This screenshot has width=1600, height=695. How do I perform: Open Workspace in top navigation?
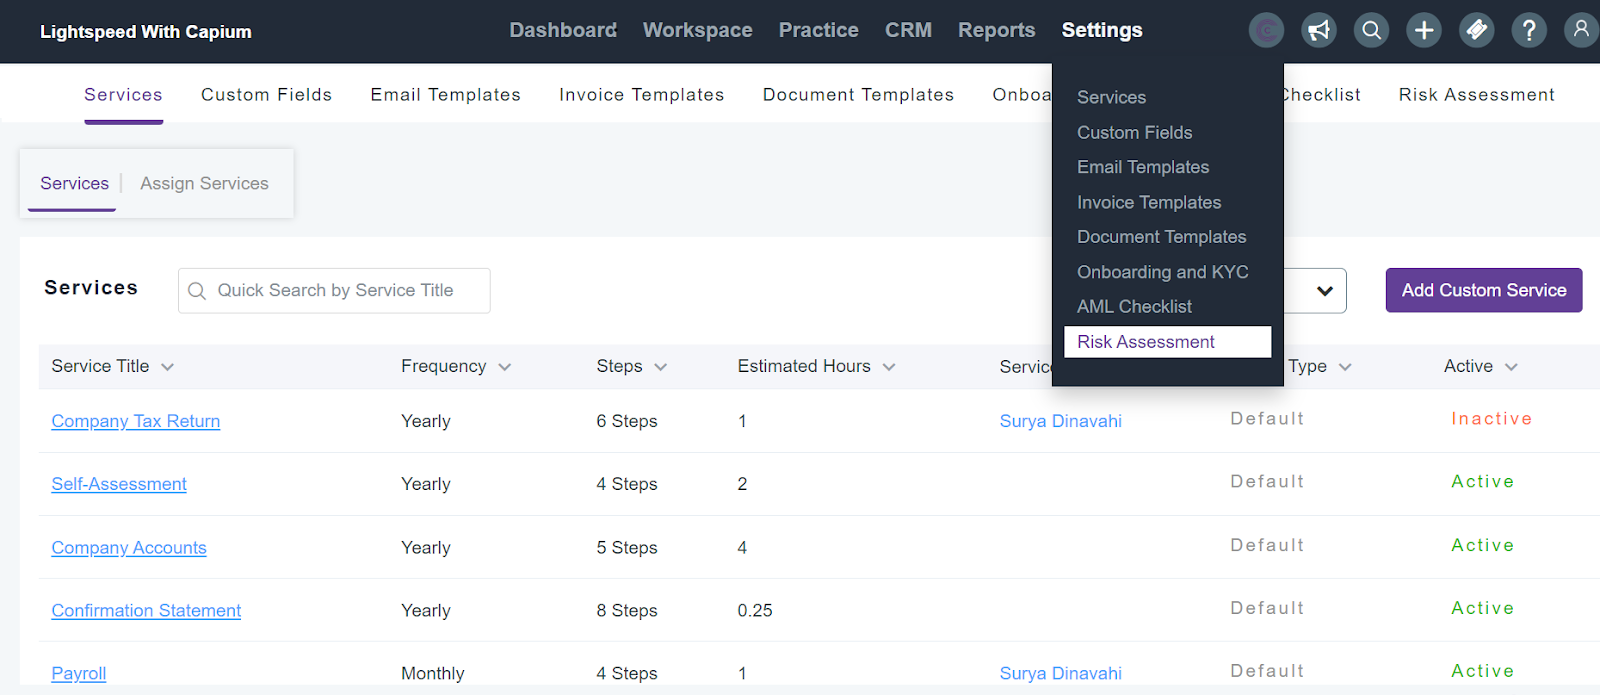pyautogui.click(x=698, y=30)
